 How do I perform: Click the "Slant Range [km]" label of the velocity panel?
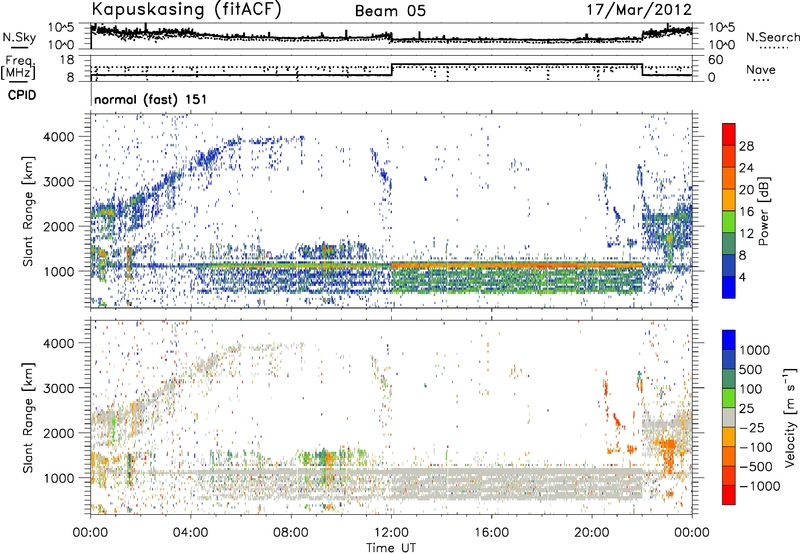28,418
